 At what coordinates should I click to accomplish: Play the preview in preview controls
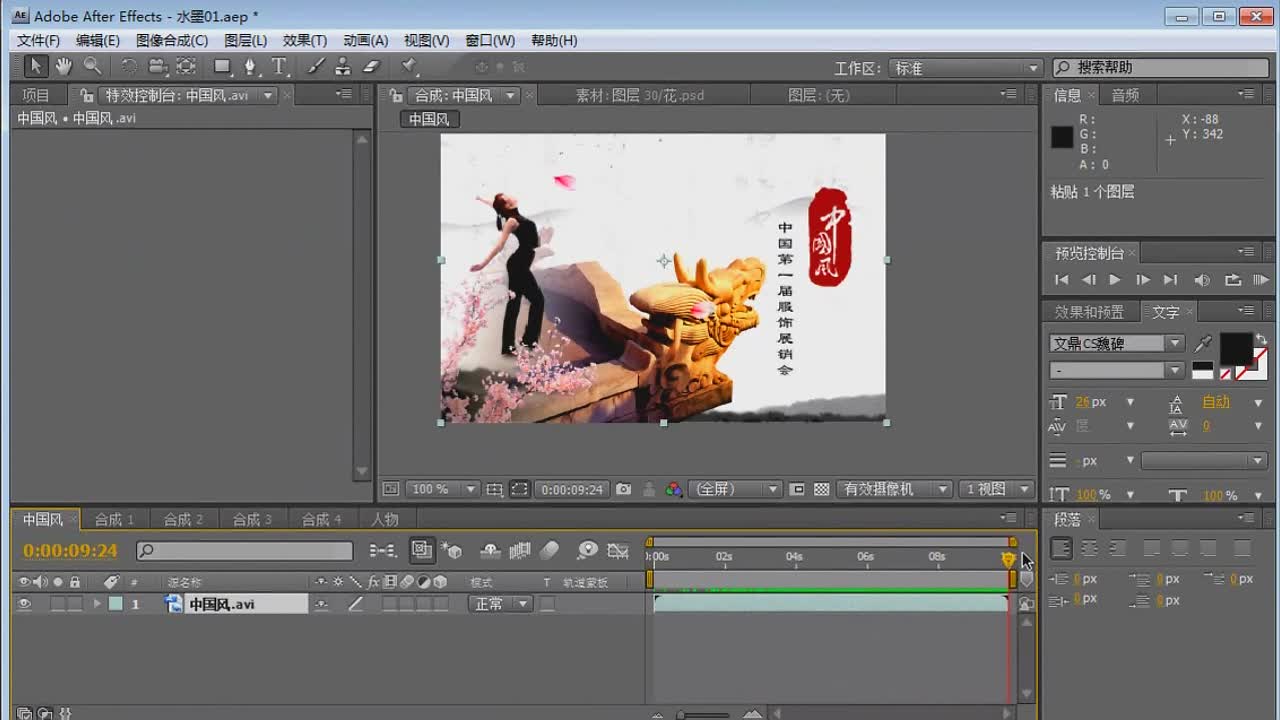tap(1114, 280)
